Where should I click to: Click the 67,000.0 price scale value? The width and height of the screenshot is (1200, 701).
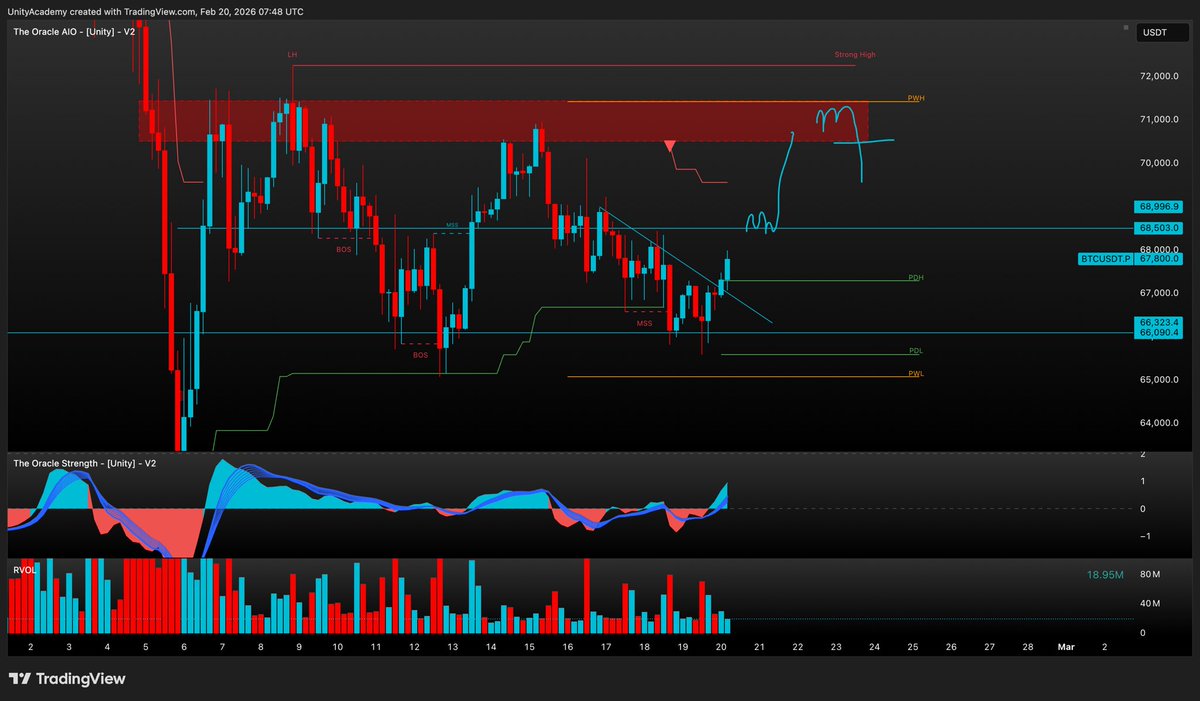[1159, 293]
